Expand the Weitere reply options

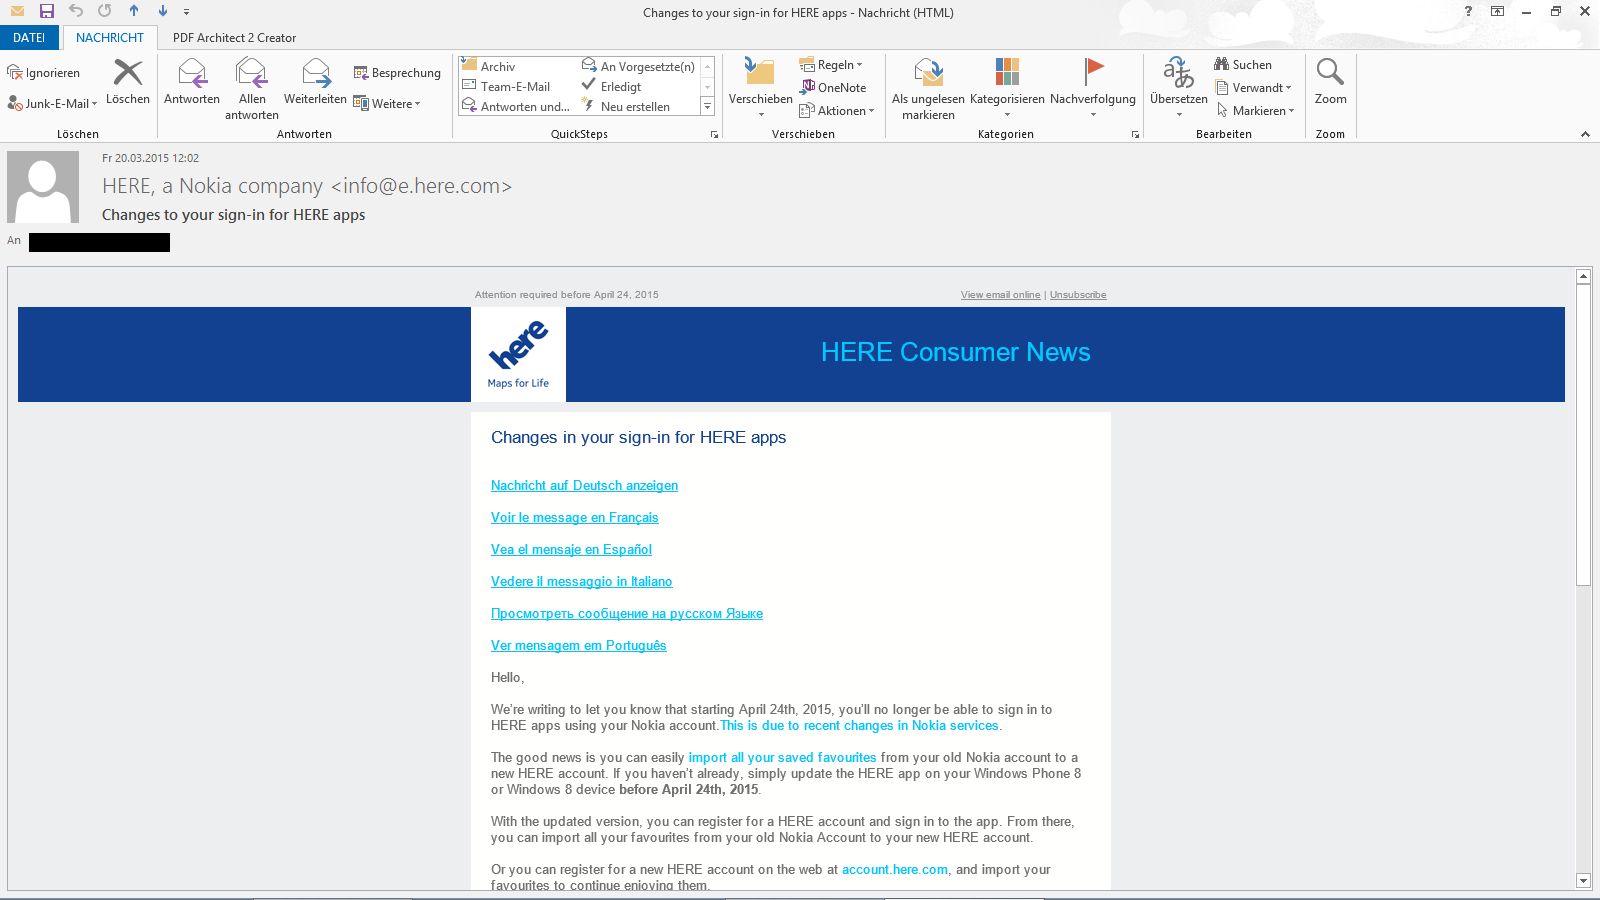point(387,103)
